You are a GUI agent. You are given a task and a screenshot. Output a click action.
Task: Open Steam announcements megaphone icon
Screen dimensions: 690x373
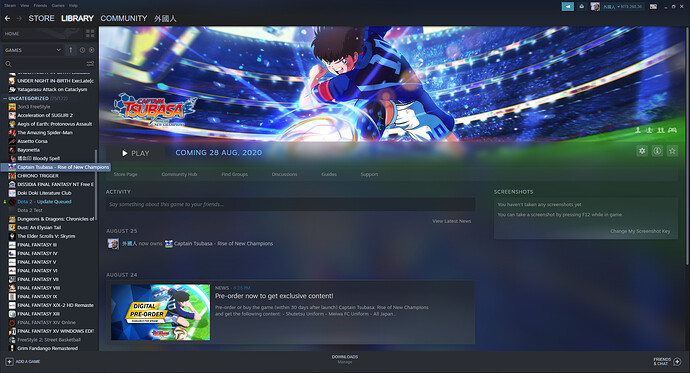[568, 7]
